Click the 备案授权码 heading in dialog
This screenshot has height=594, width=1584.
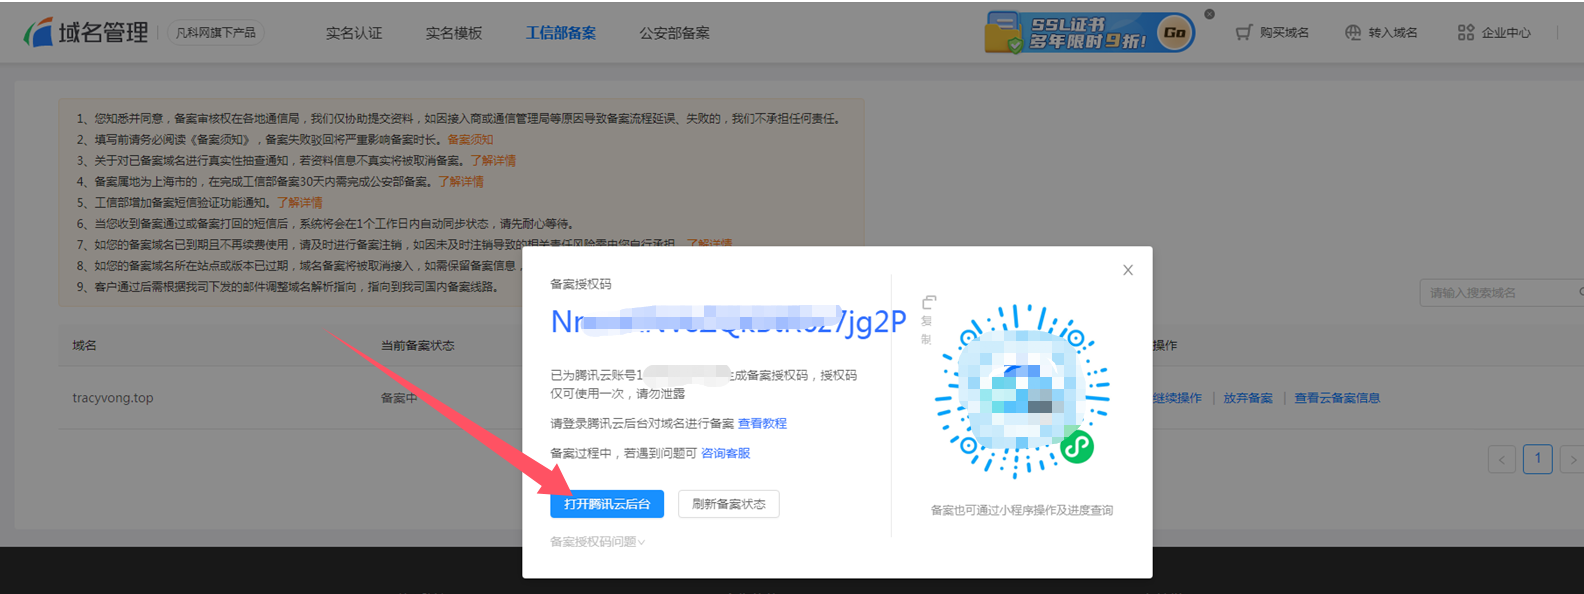[x=581, y=284]
